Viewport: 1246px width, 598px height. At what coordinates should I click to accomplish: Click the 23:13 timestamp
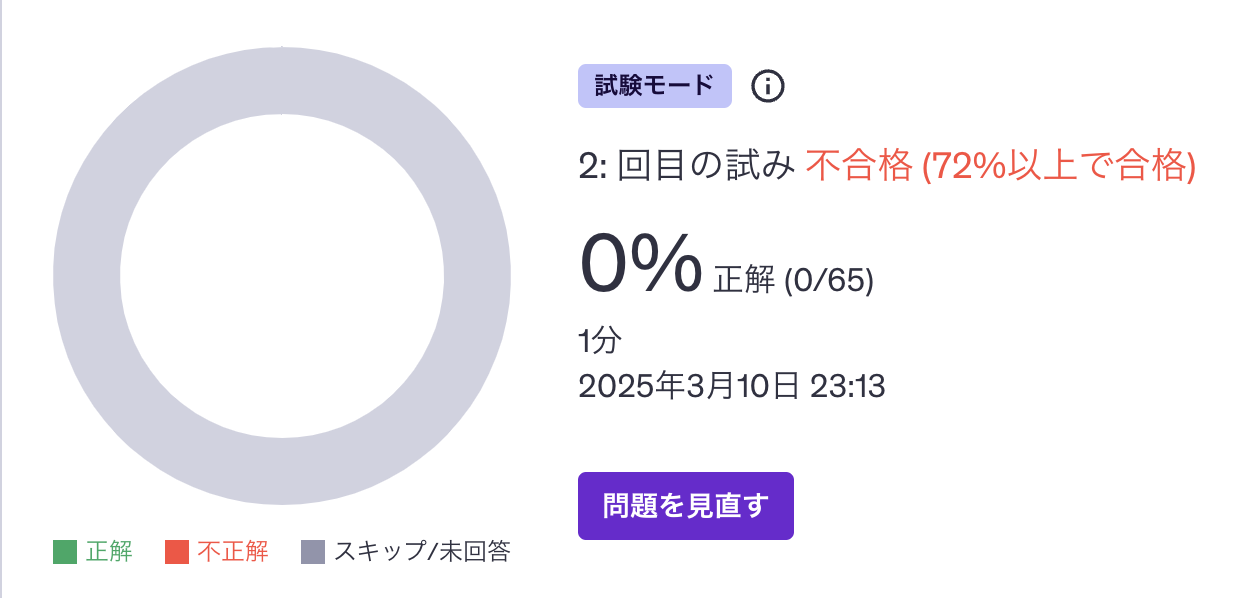[x=846, y=386]
